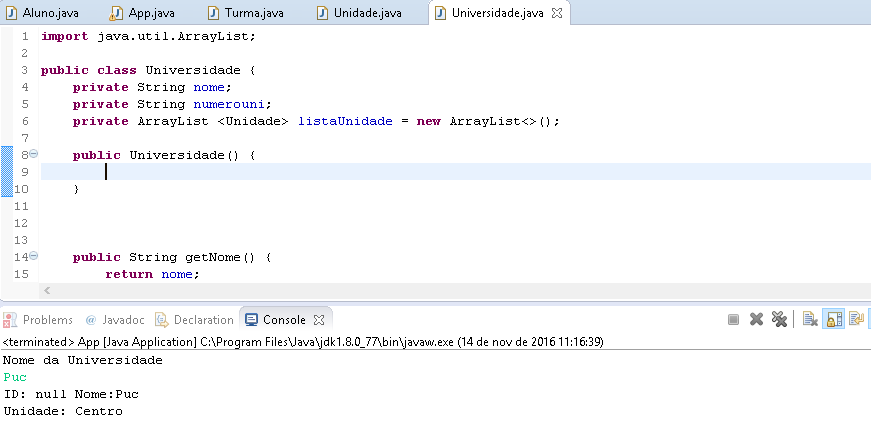Screen dimensions: 871x424
Task: Click console line 'Nome da Universidade'
Action: point(83,360)
